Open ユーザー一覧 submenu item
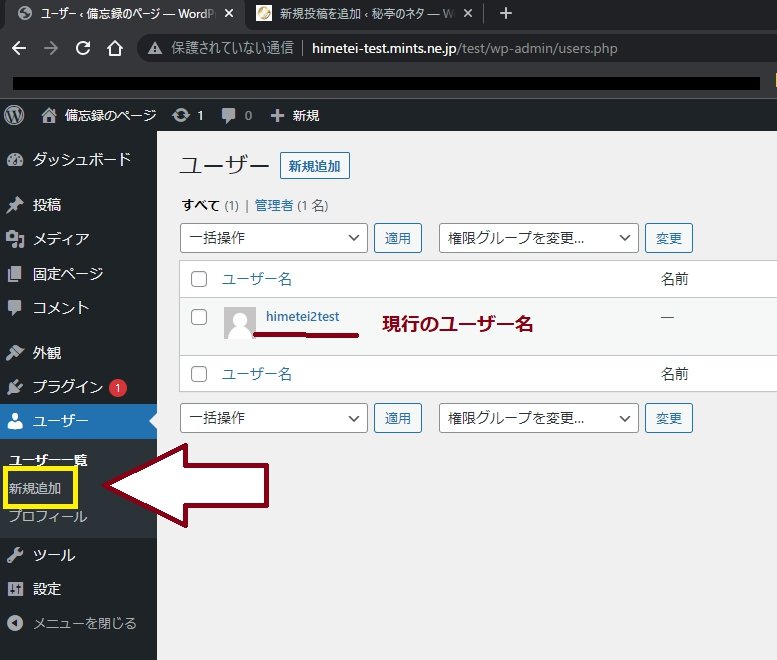The image size is (777, 660). click(48, 460)
